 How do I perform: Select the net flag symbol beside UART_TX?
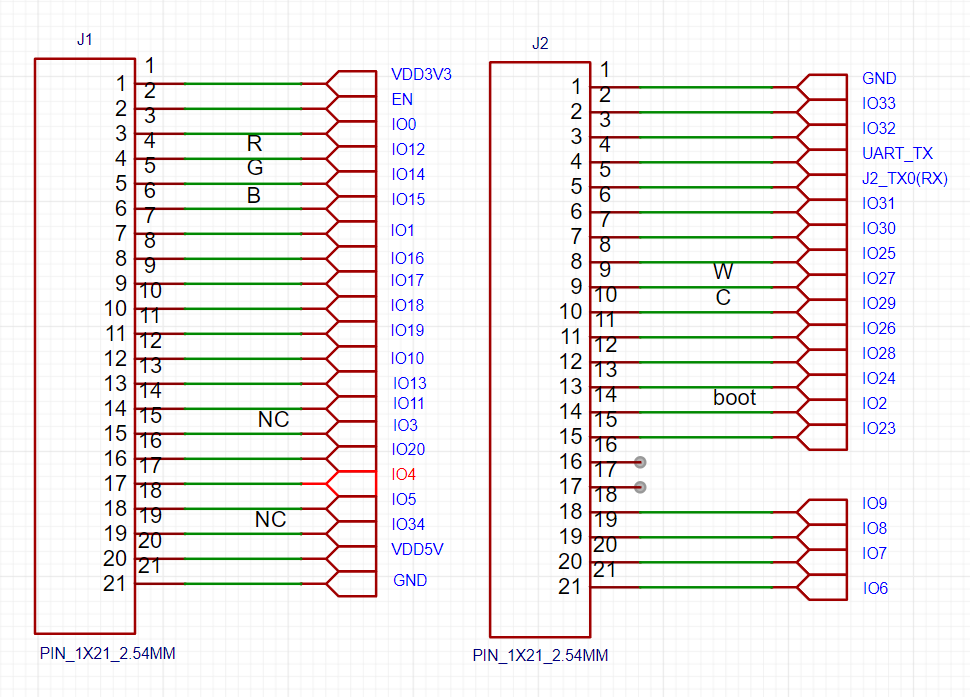point(822,163)
